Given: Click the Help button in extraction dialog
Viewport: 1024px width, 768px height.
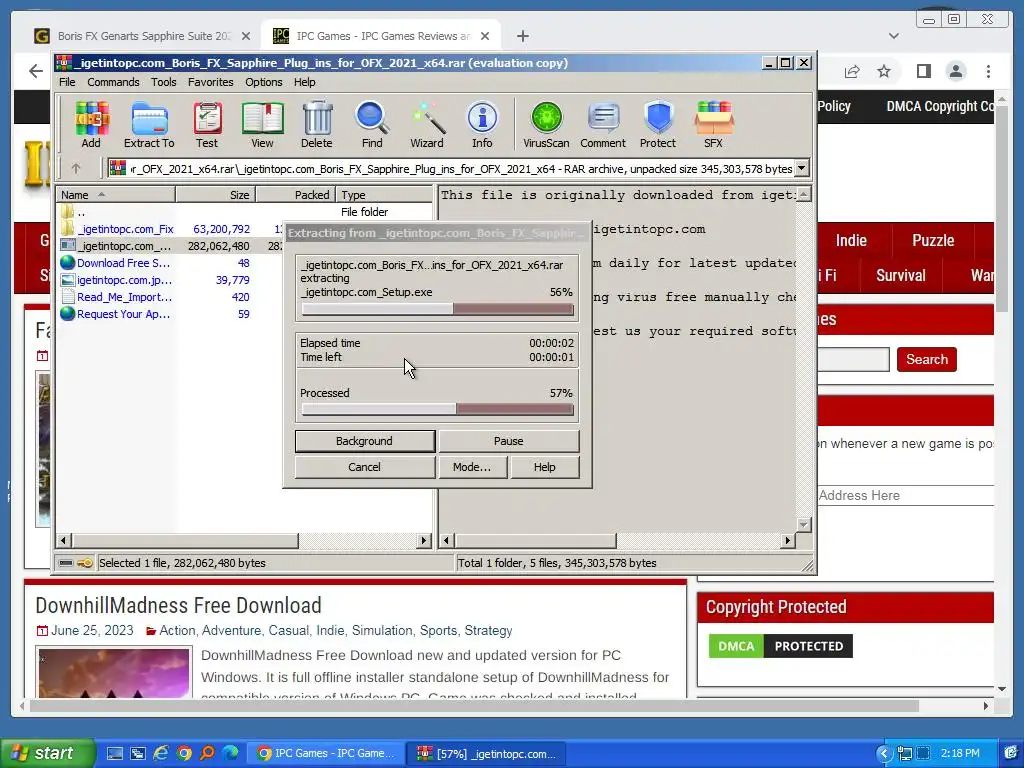Looking at the screenshot, I should coord(544,467).
